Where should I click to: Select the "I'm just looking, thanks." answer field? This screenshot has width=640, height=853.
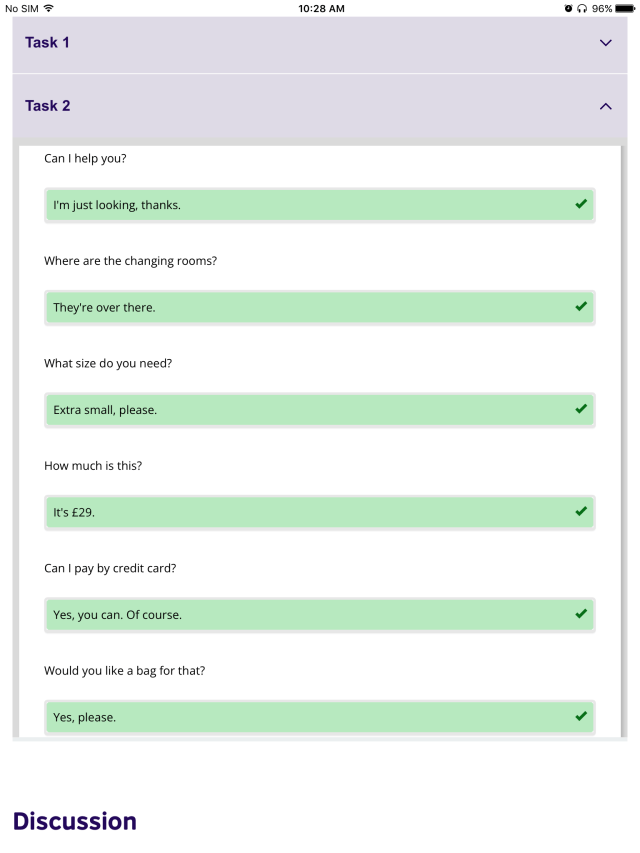(300, 205)
